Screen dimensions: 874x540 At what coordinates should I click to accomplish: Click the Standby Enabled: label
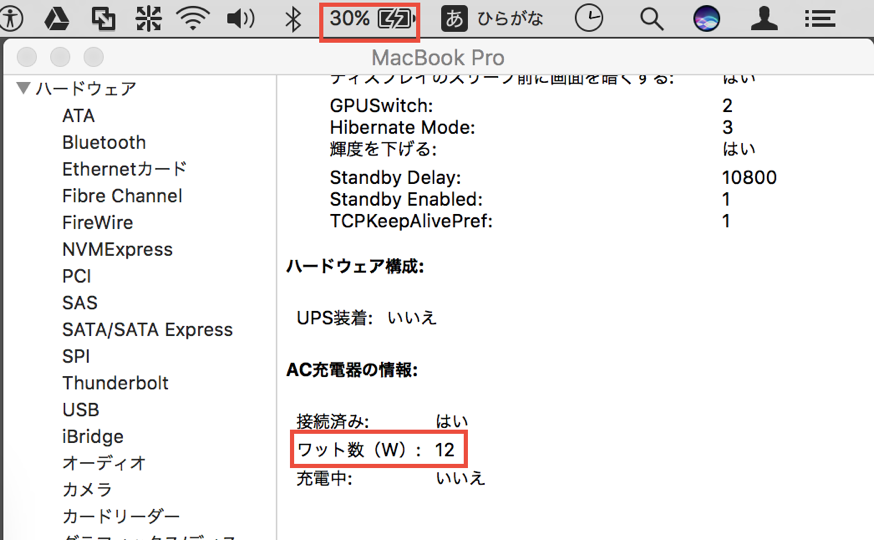406,199
